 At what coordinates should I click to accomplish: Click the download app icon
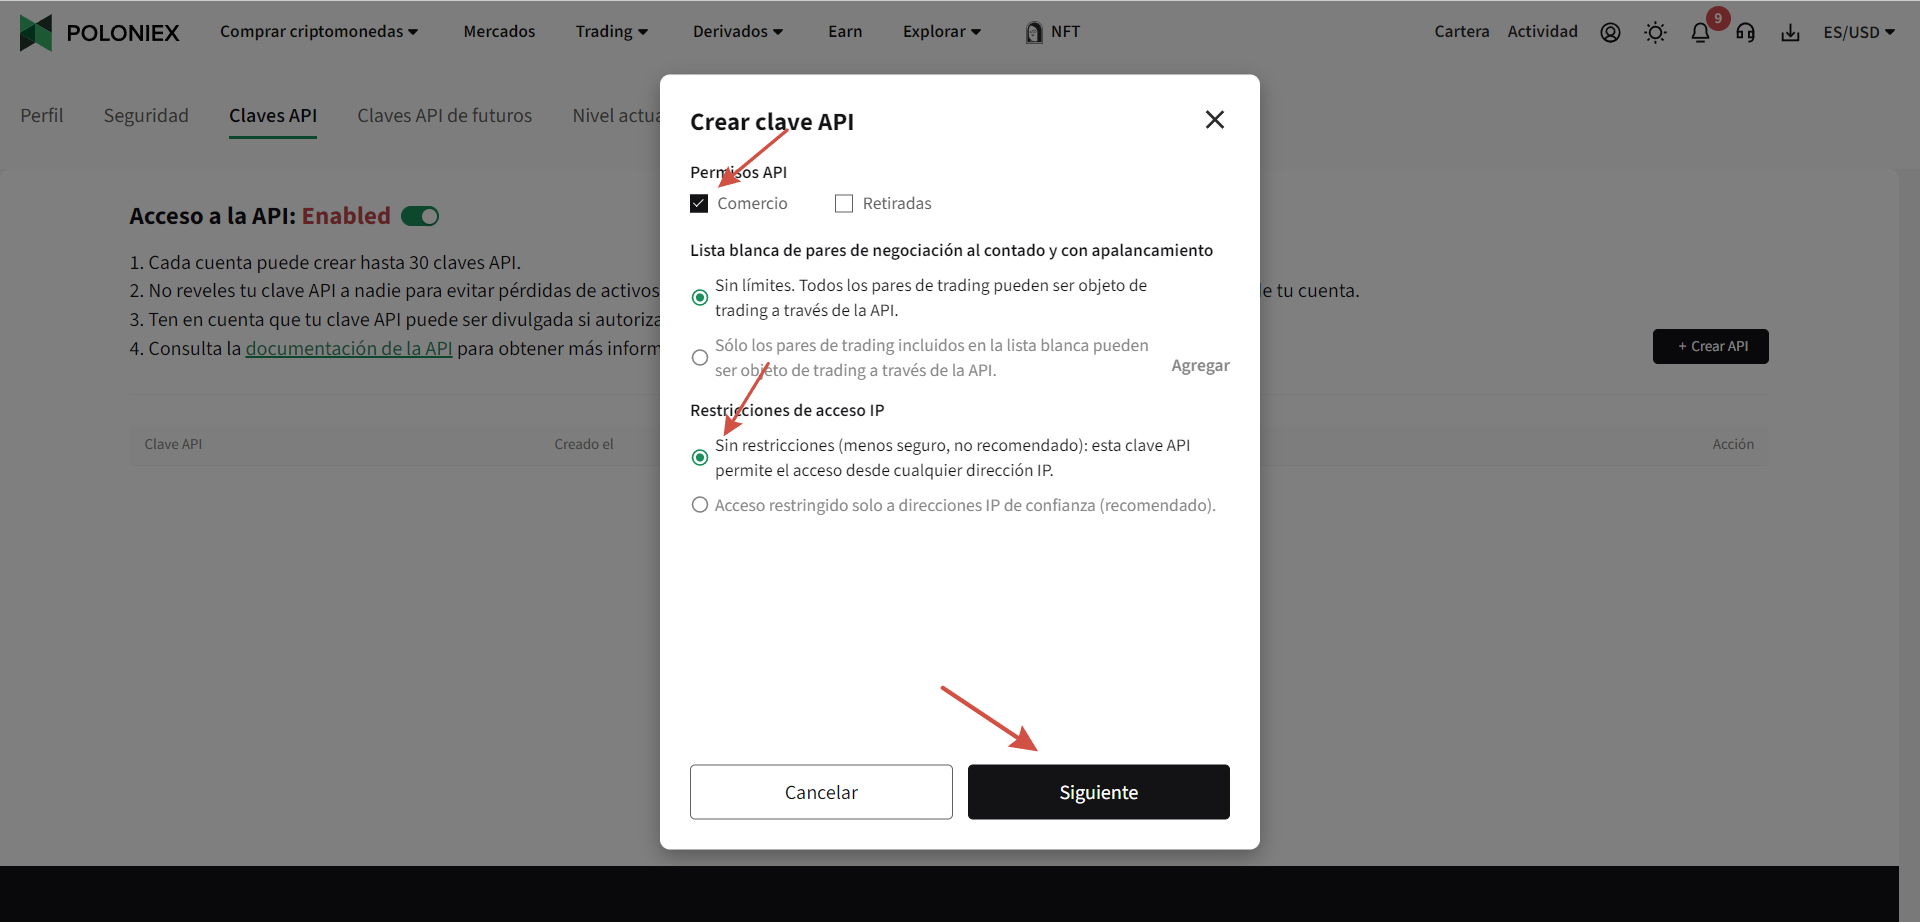pyautogui.click(x=1790, y=32)
